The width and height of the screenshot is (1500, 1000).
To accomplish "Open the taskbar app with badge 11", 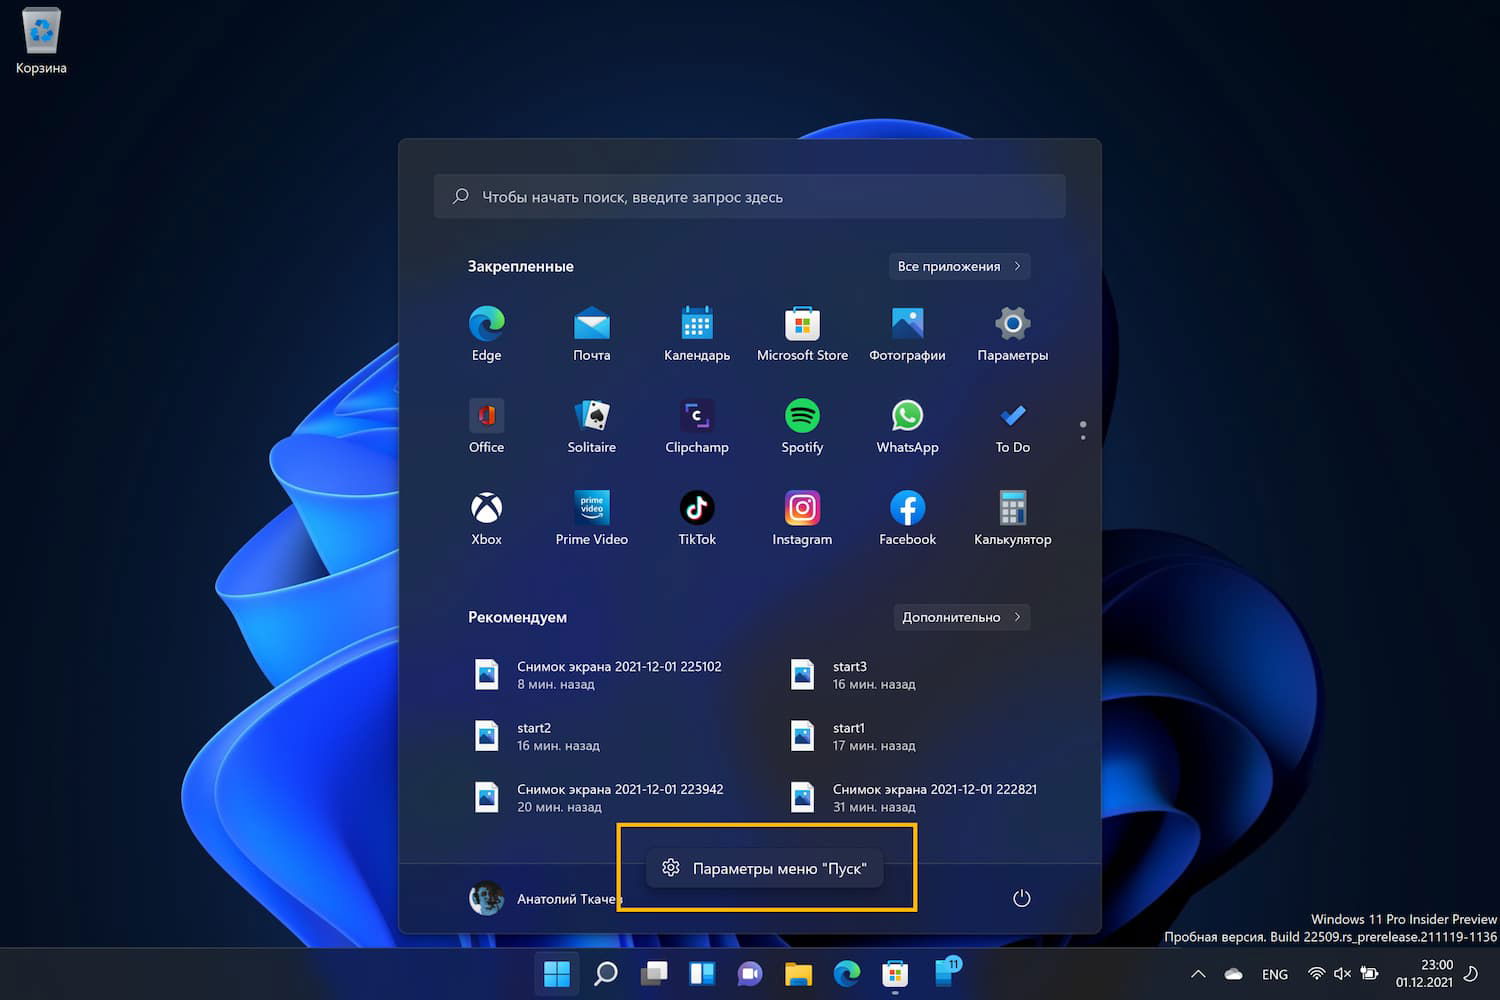I will click(945, 972).
